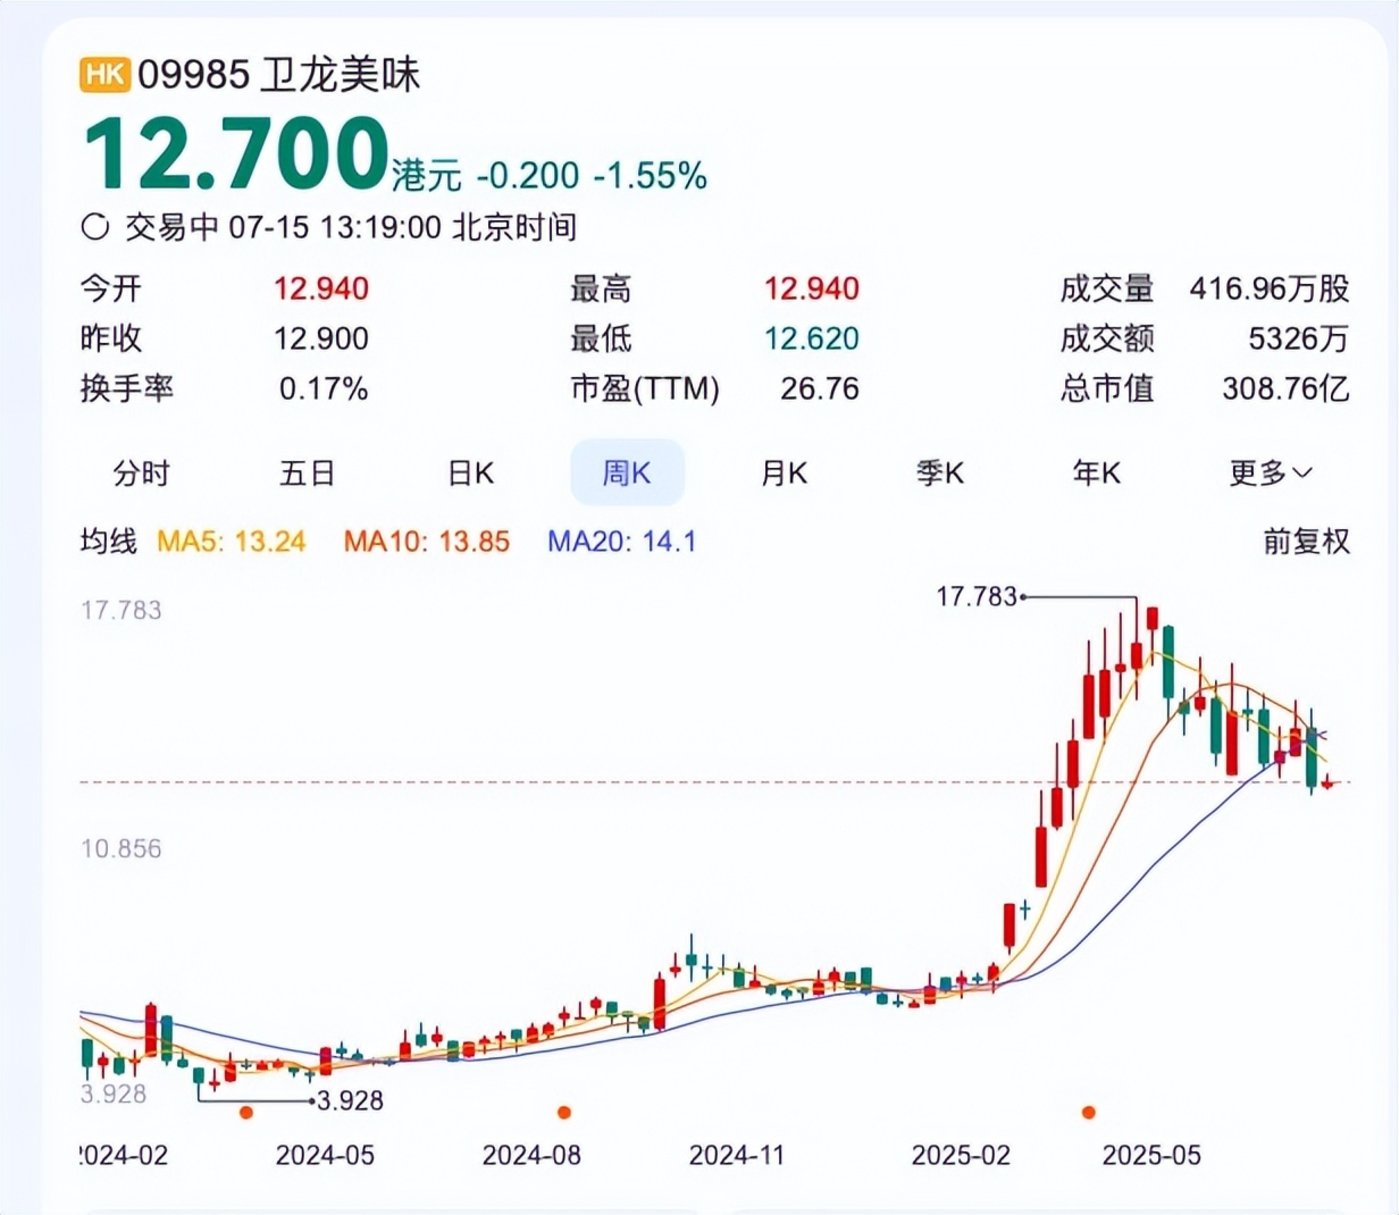Click orange event dot near 2024-08

(564, 1112)
